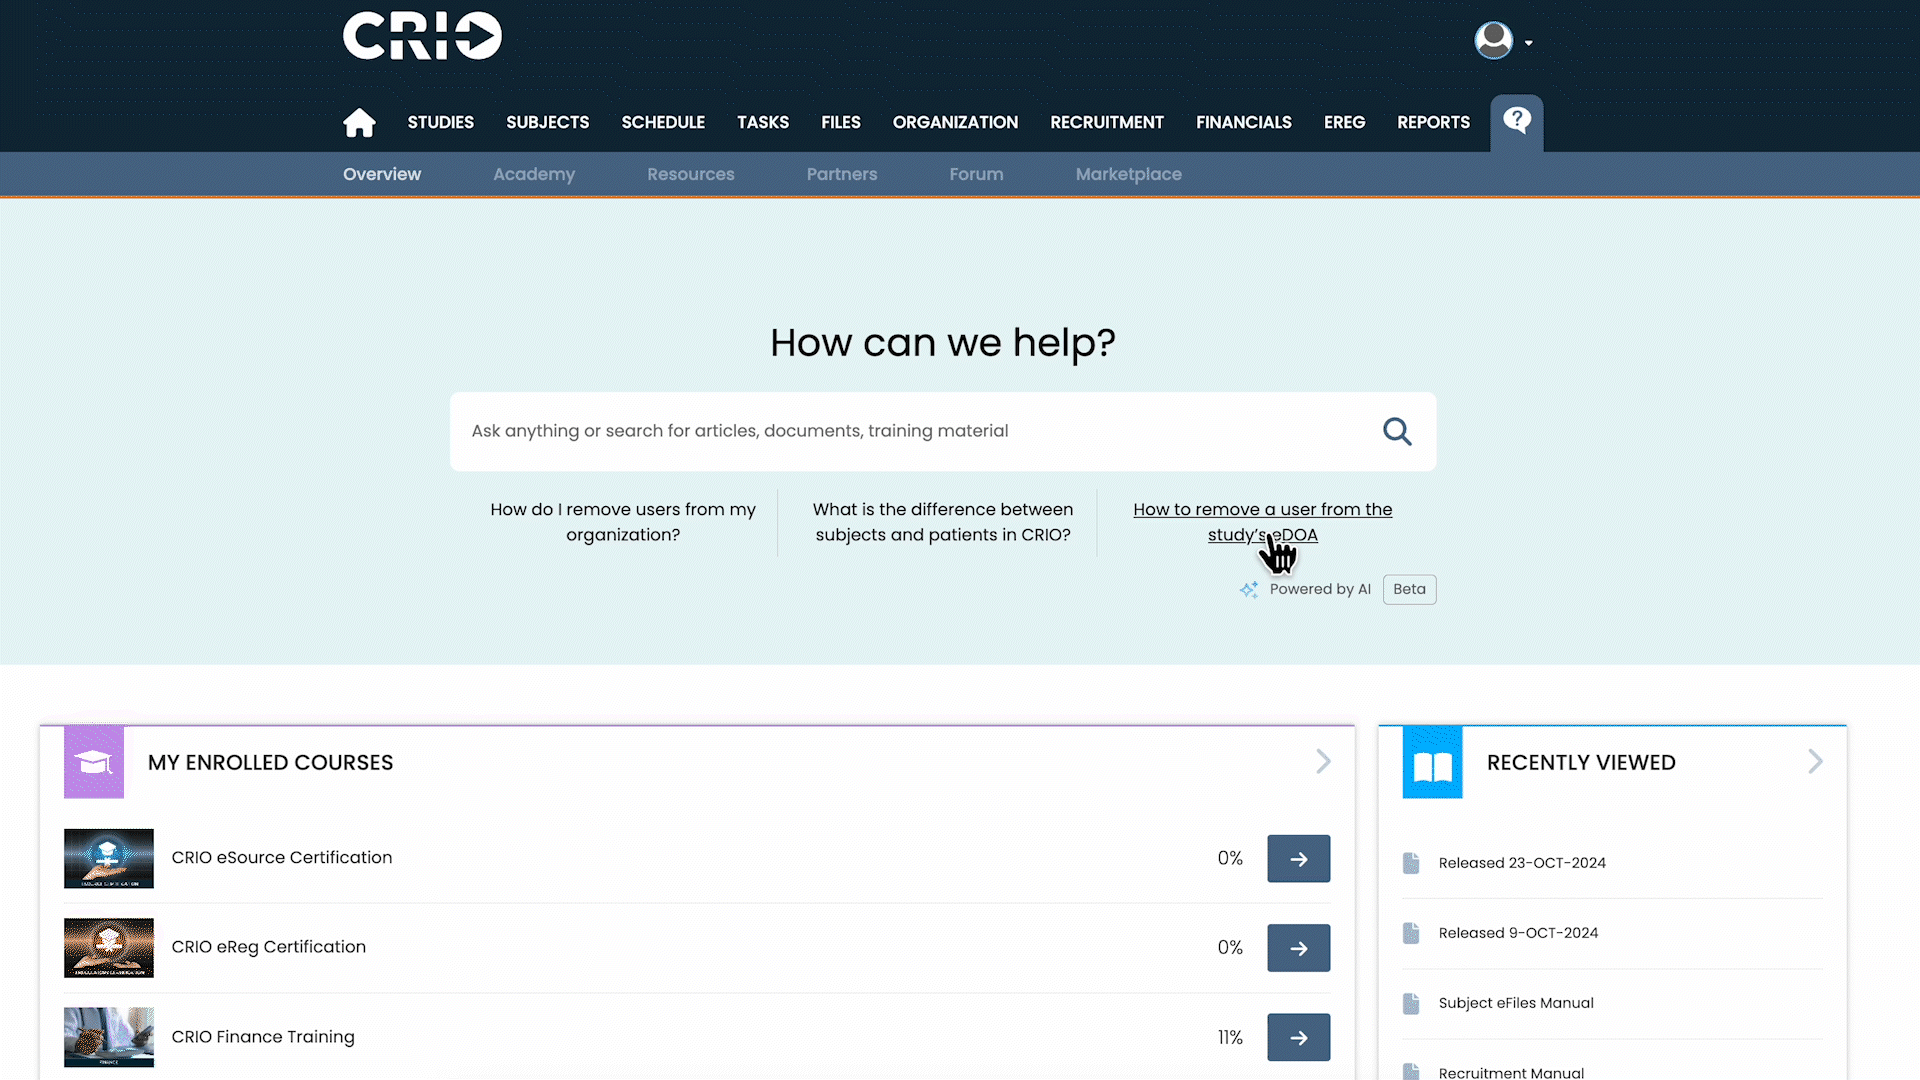The height and width of the screenshot is (1080, 1920).
Task: Open the Tasks menu
Action: (x=763, y=122)
